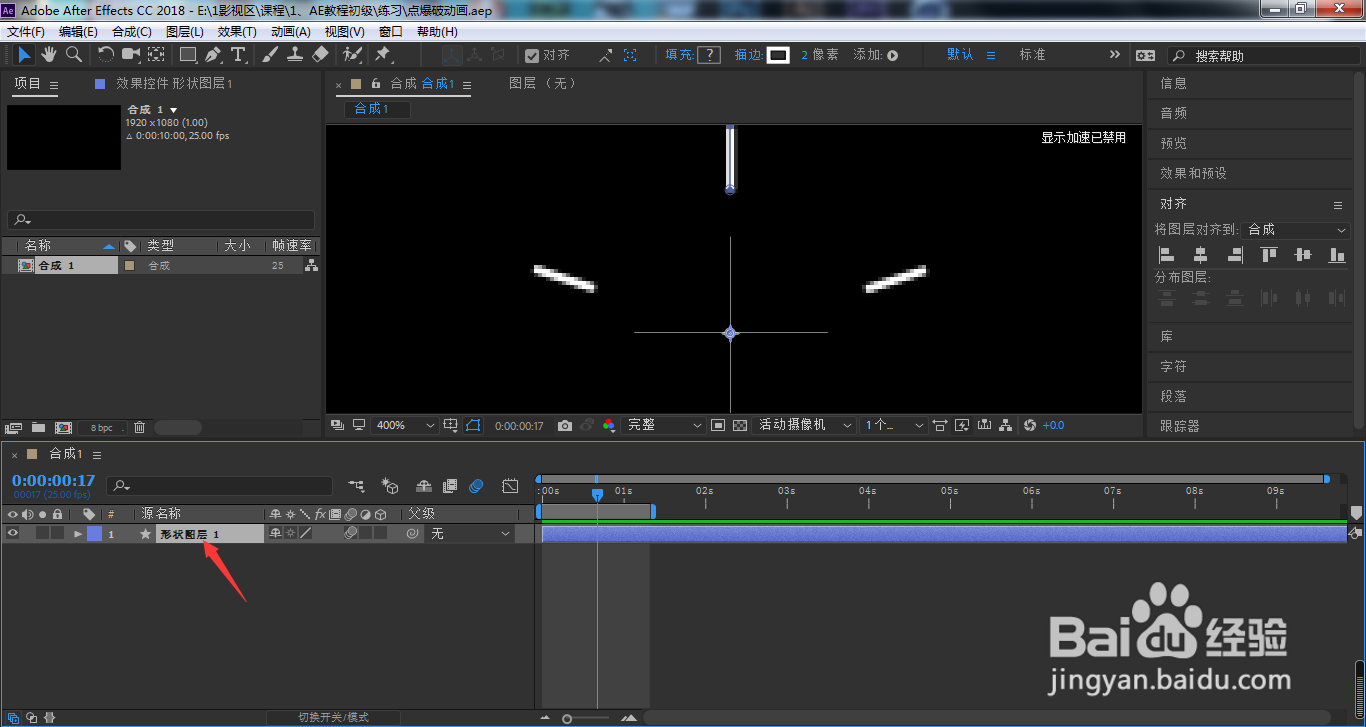The image size is (1366, 727).
Task: Open the 图层(L) menu
Action: coord(185,32)
